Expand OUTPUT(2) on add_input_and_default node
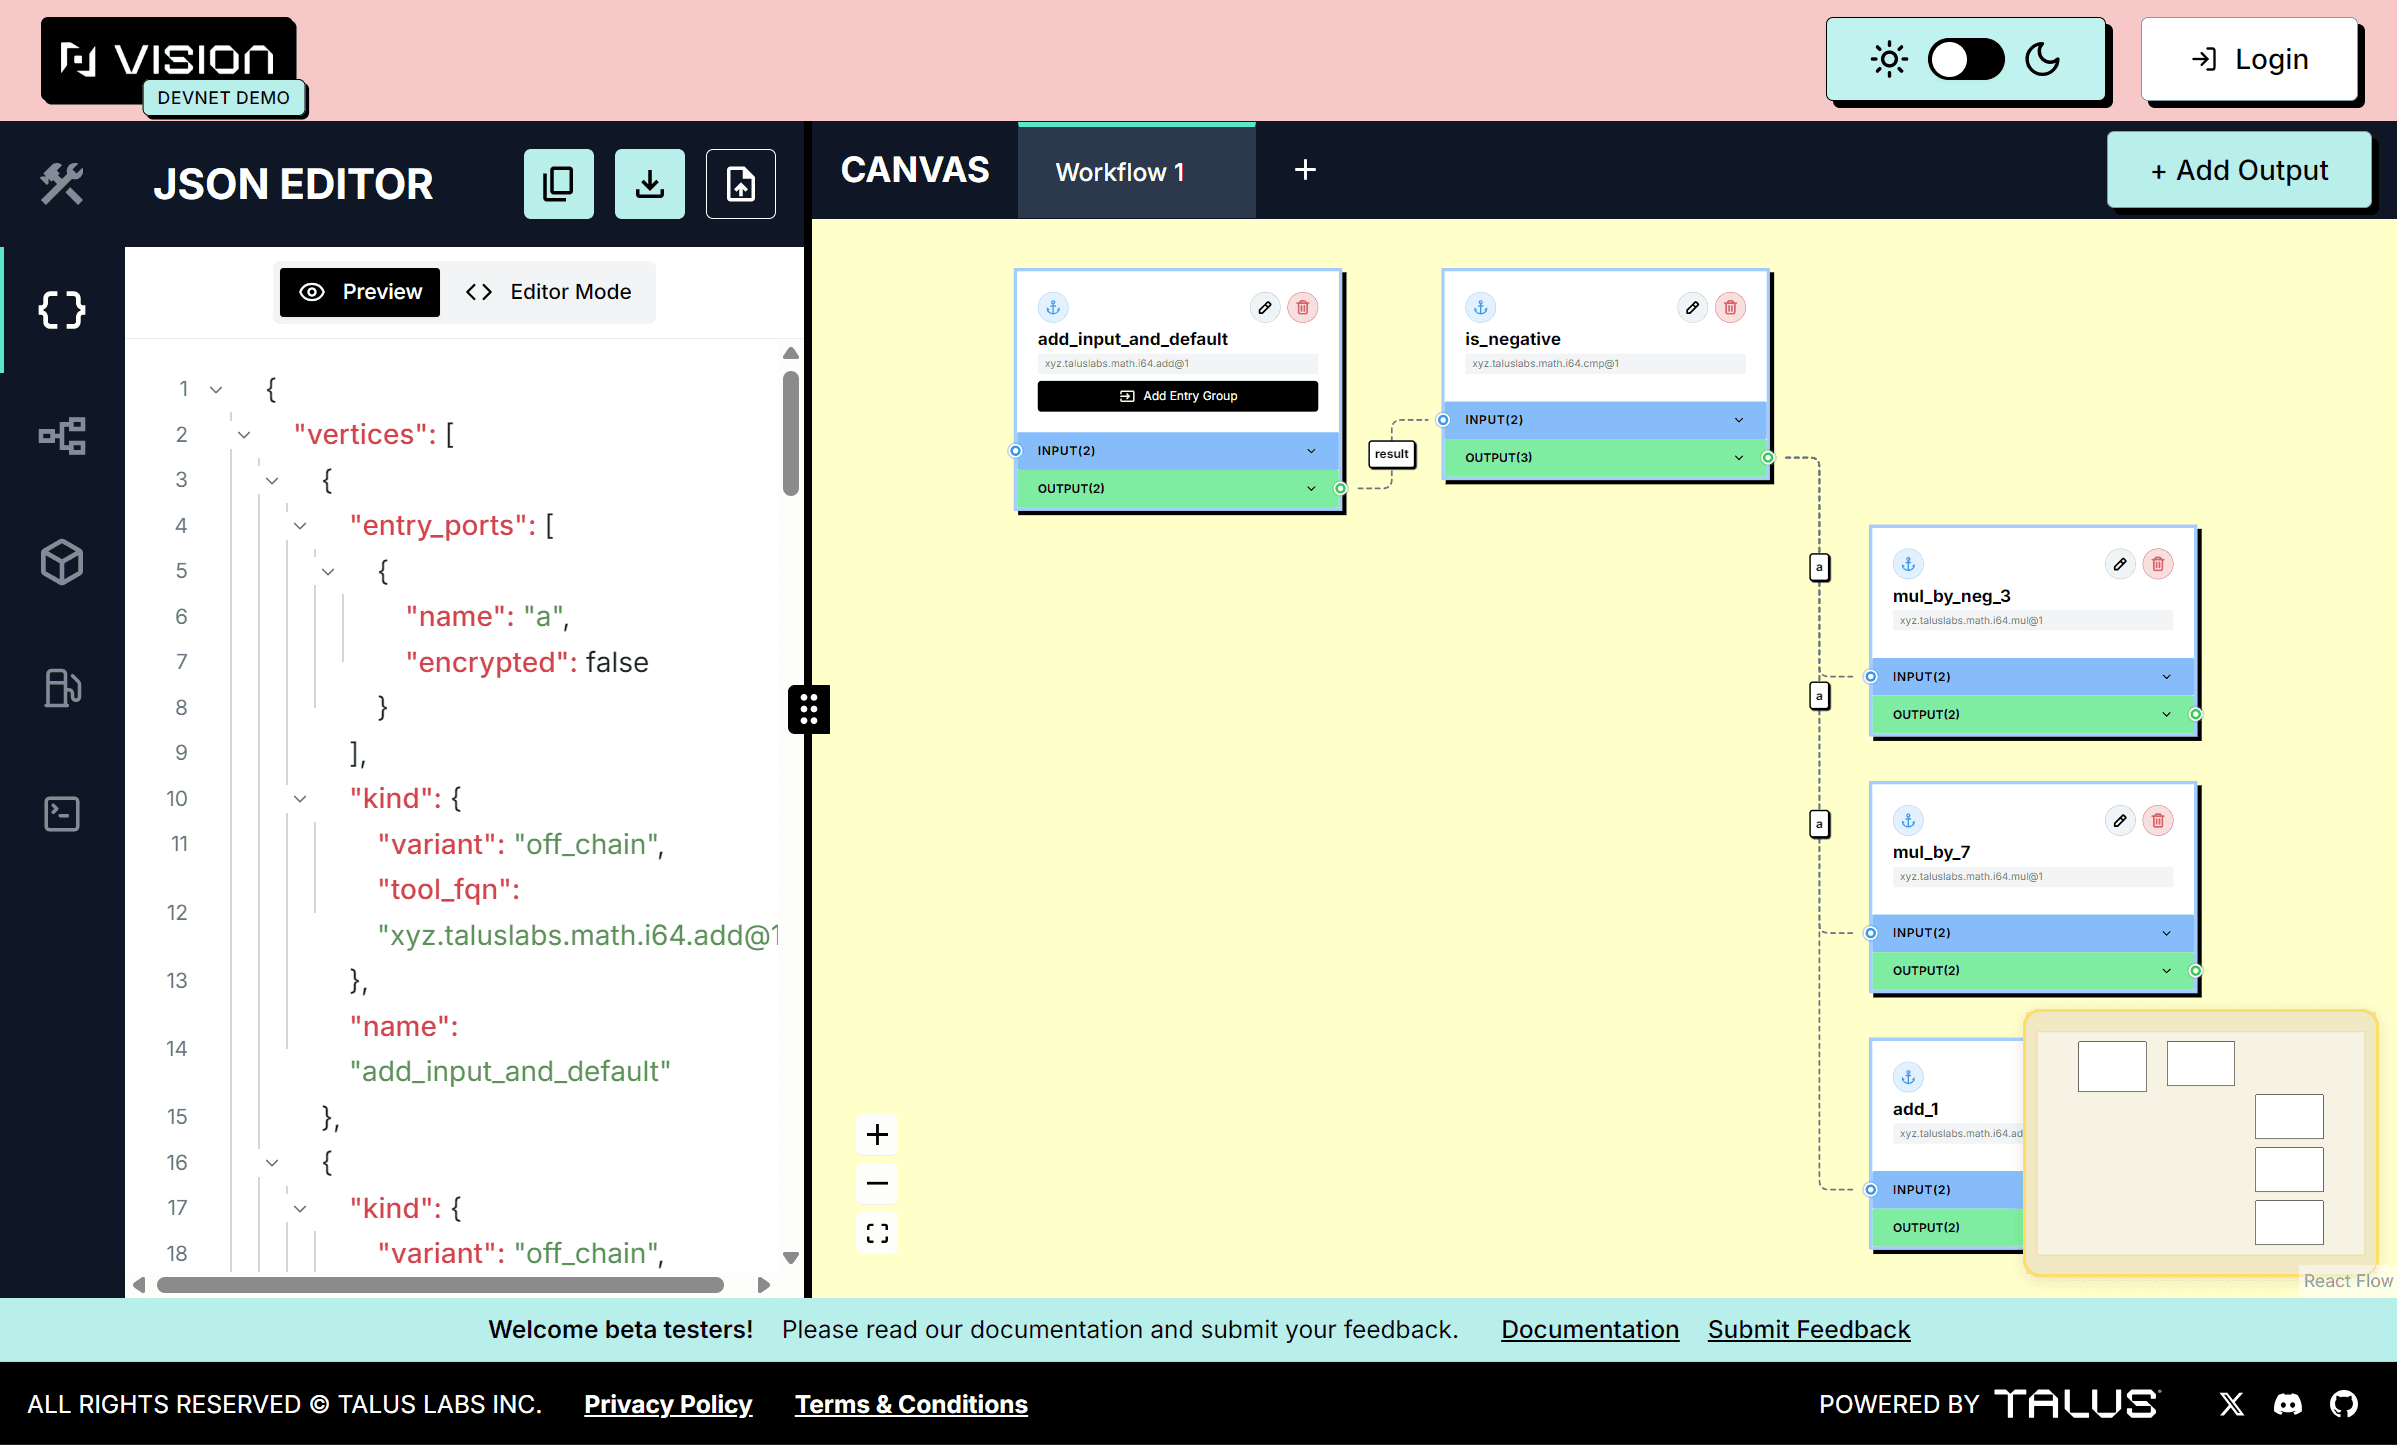The height and width of the screenshot is (1445, 2397). pos(1177,489)
